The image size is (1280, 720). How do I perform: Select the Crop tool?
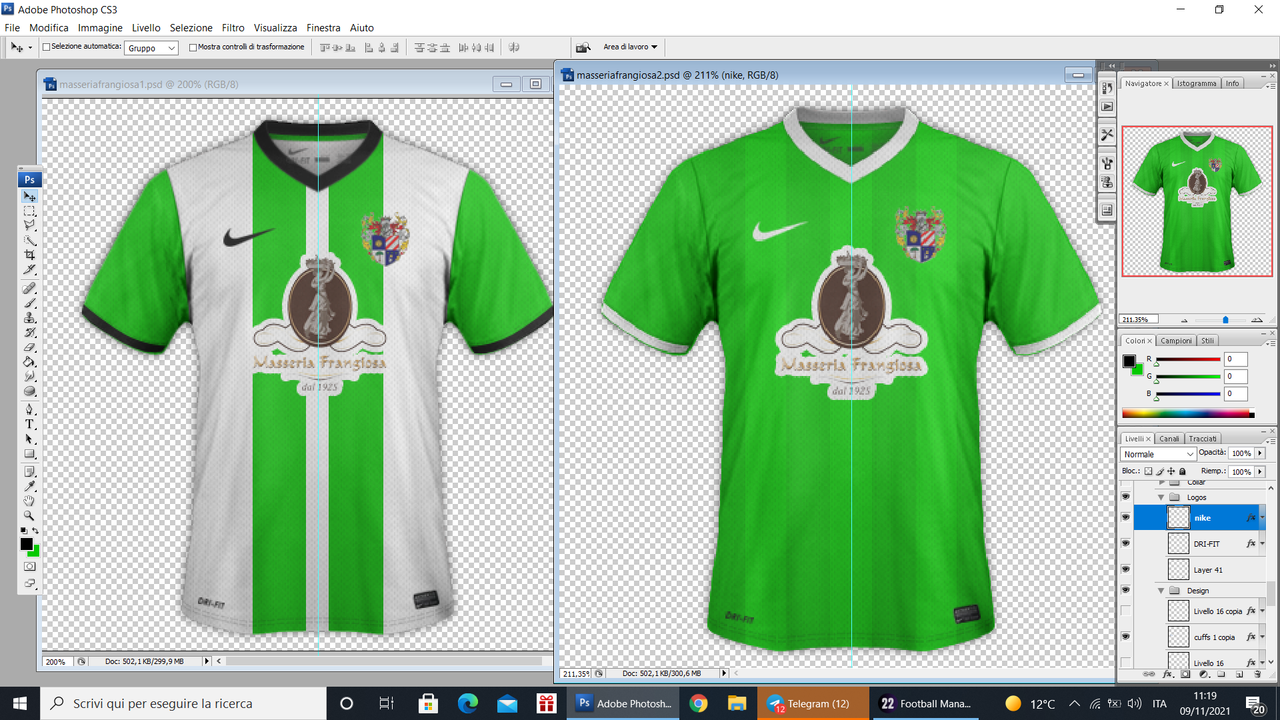(x=29, y=255)
